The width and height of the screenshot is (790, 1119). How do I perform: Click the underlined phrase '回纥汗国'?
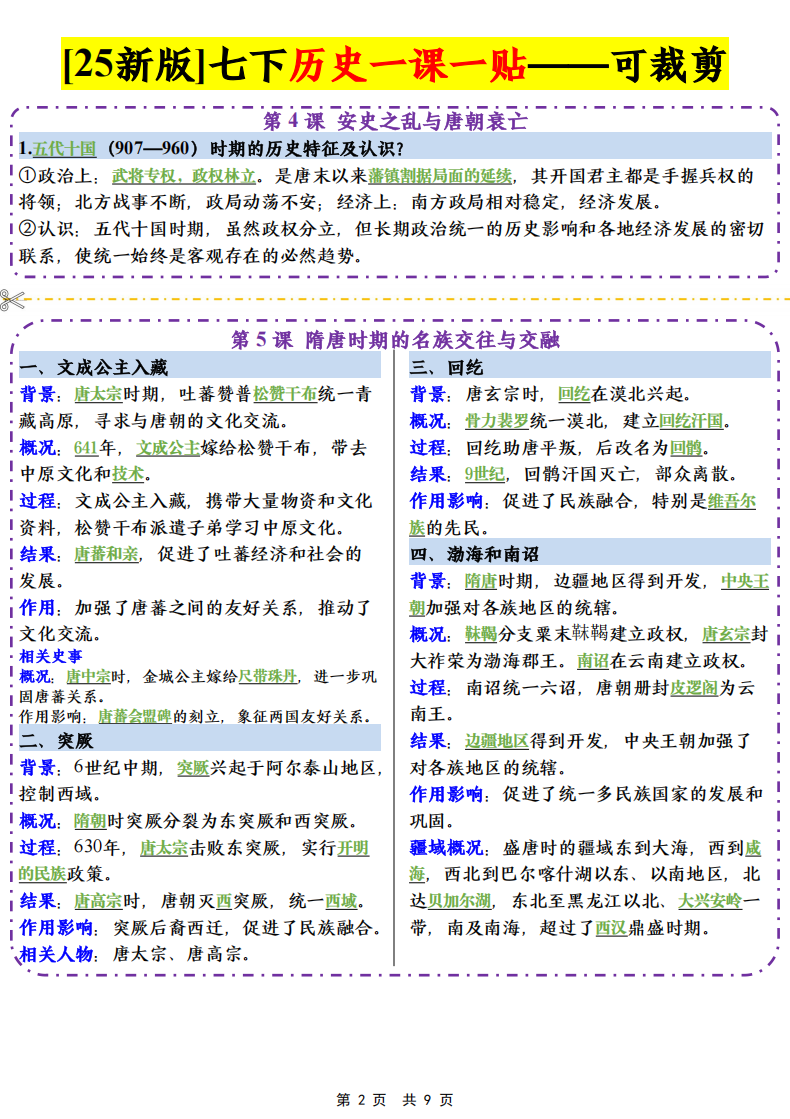pyautogui.click(x=692, y=421)
